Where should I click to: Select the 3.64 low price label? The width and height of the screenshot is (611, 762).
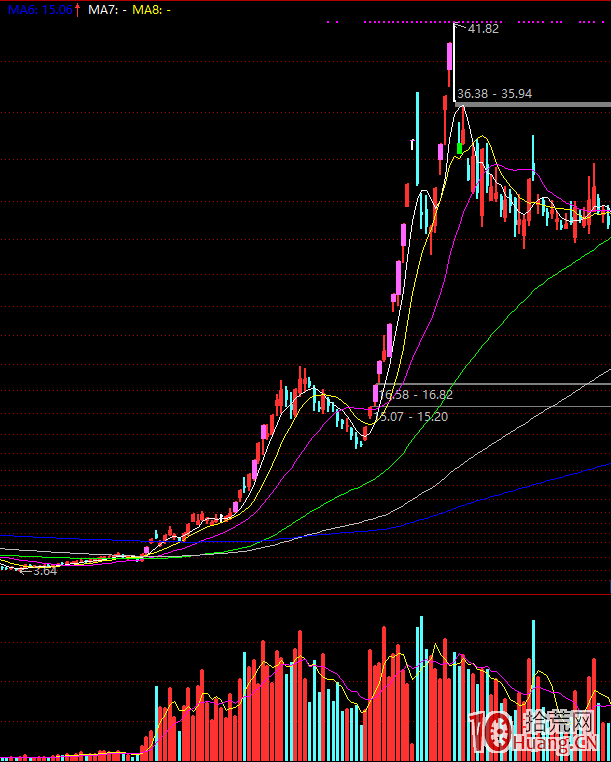coord(45,572)
